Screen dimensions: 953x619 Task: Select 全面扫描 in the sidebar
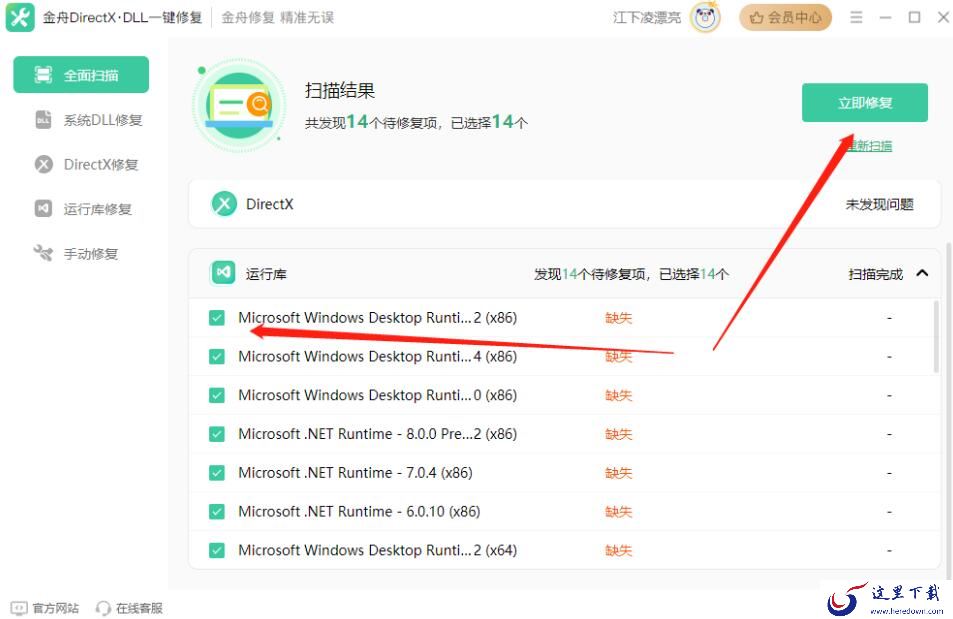point(81,75)
